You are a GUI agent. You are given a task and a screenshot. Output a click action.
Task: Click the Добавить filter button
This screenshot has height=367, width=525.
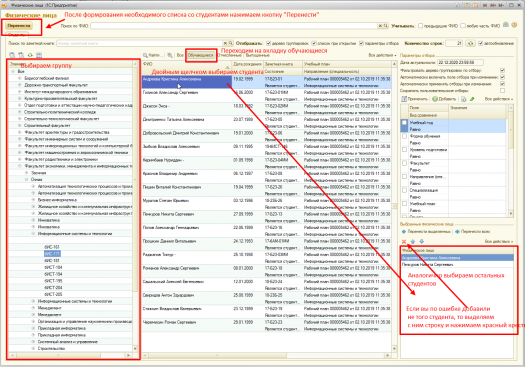pyautogui.click(x=444, y=99)
